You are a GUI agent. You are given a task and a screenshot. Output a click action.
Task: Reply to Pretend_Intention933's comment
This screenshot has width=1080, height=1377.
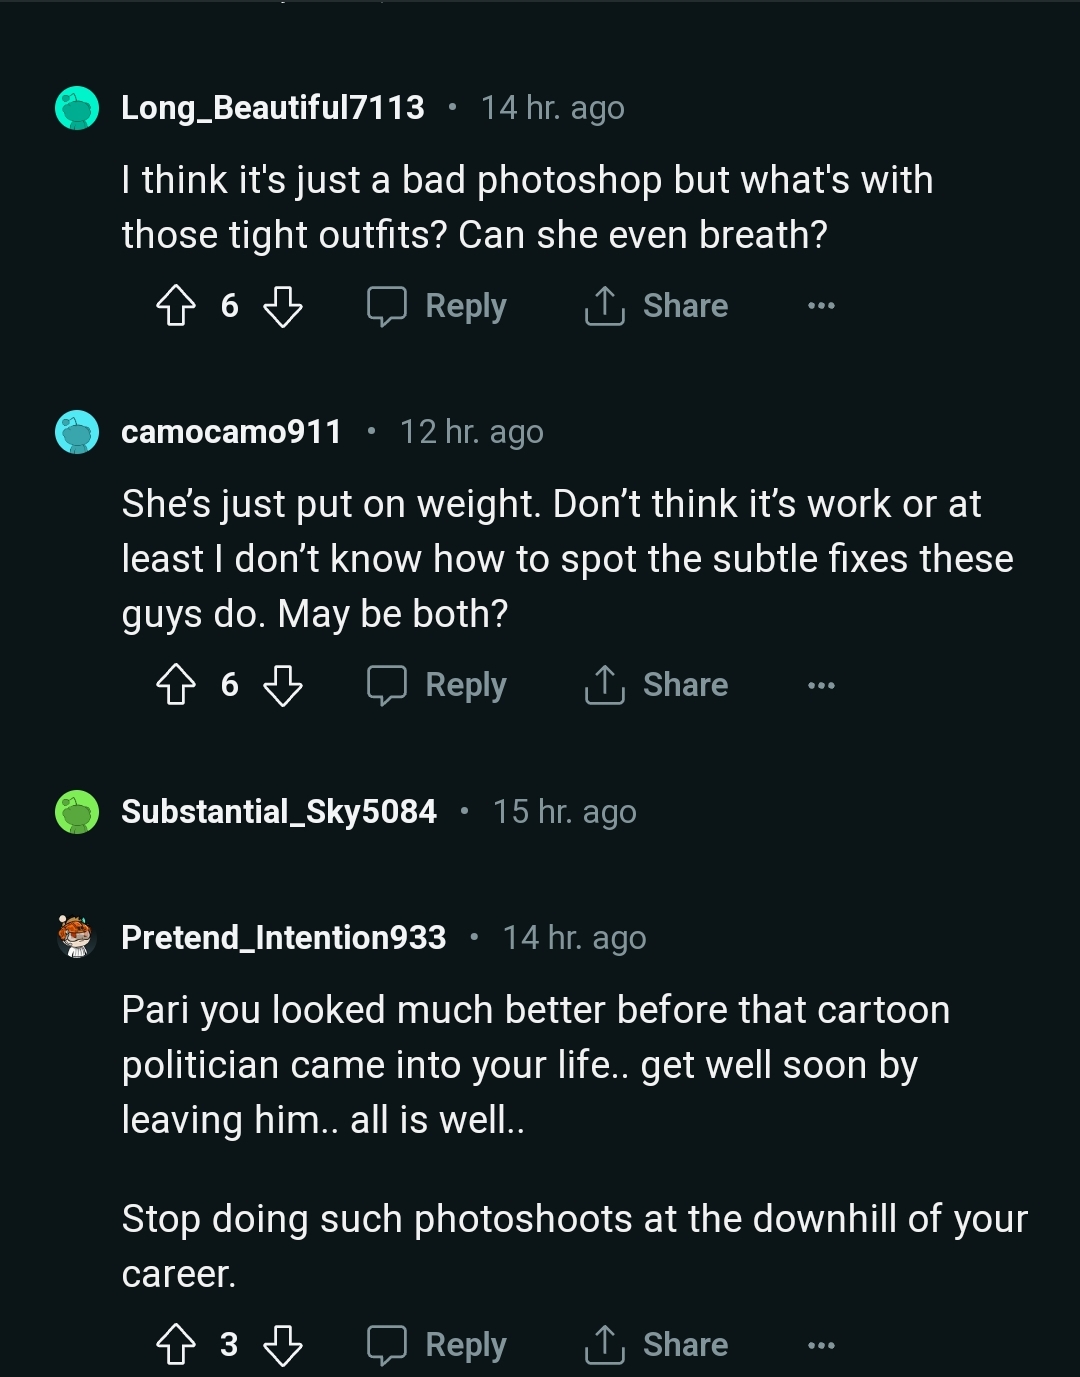pyautogui.click(x=438, y=1345)
